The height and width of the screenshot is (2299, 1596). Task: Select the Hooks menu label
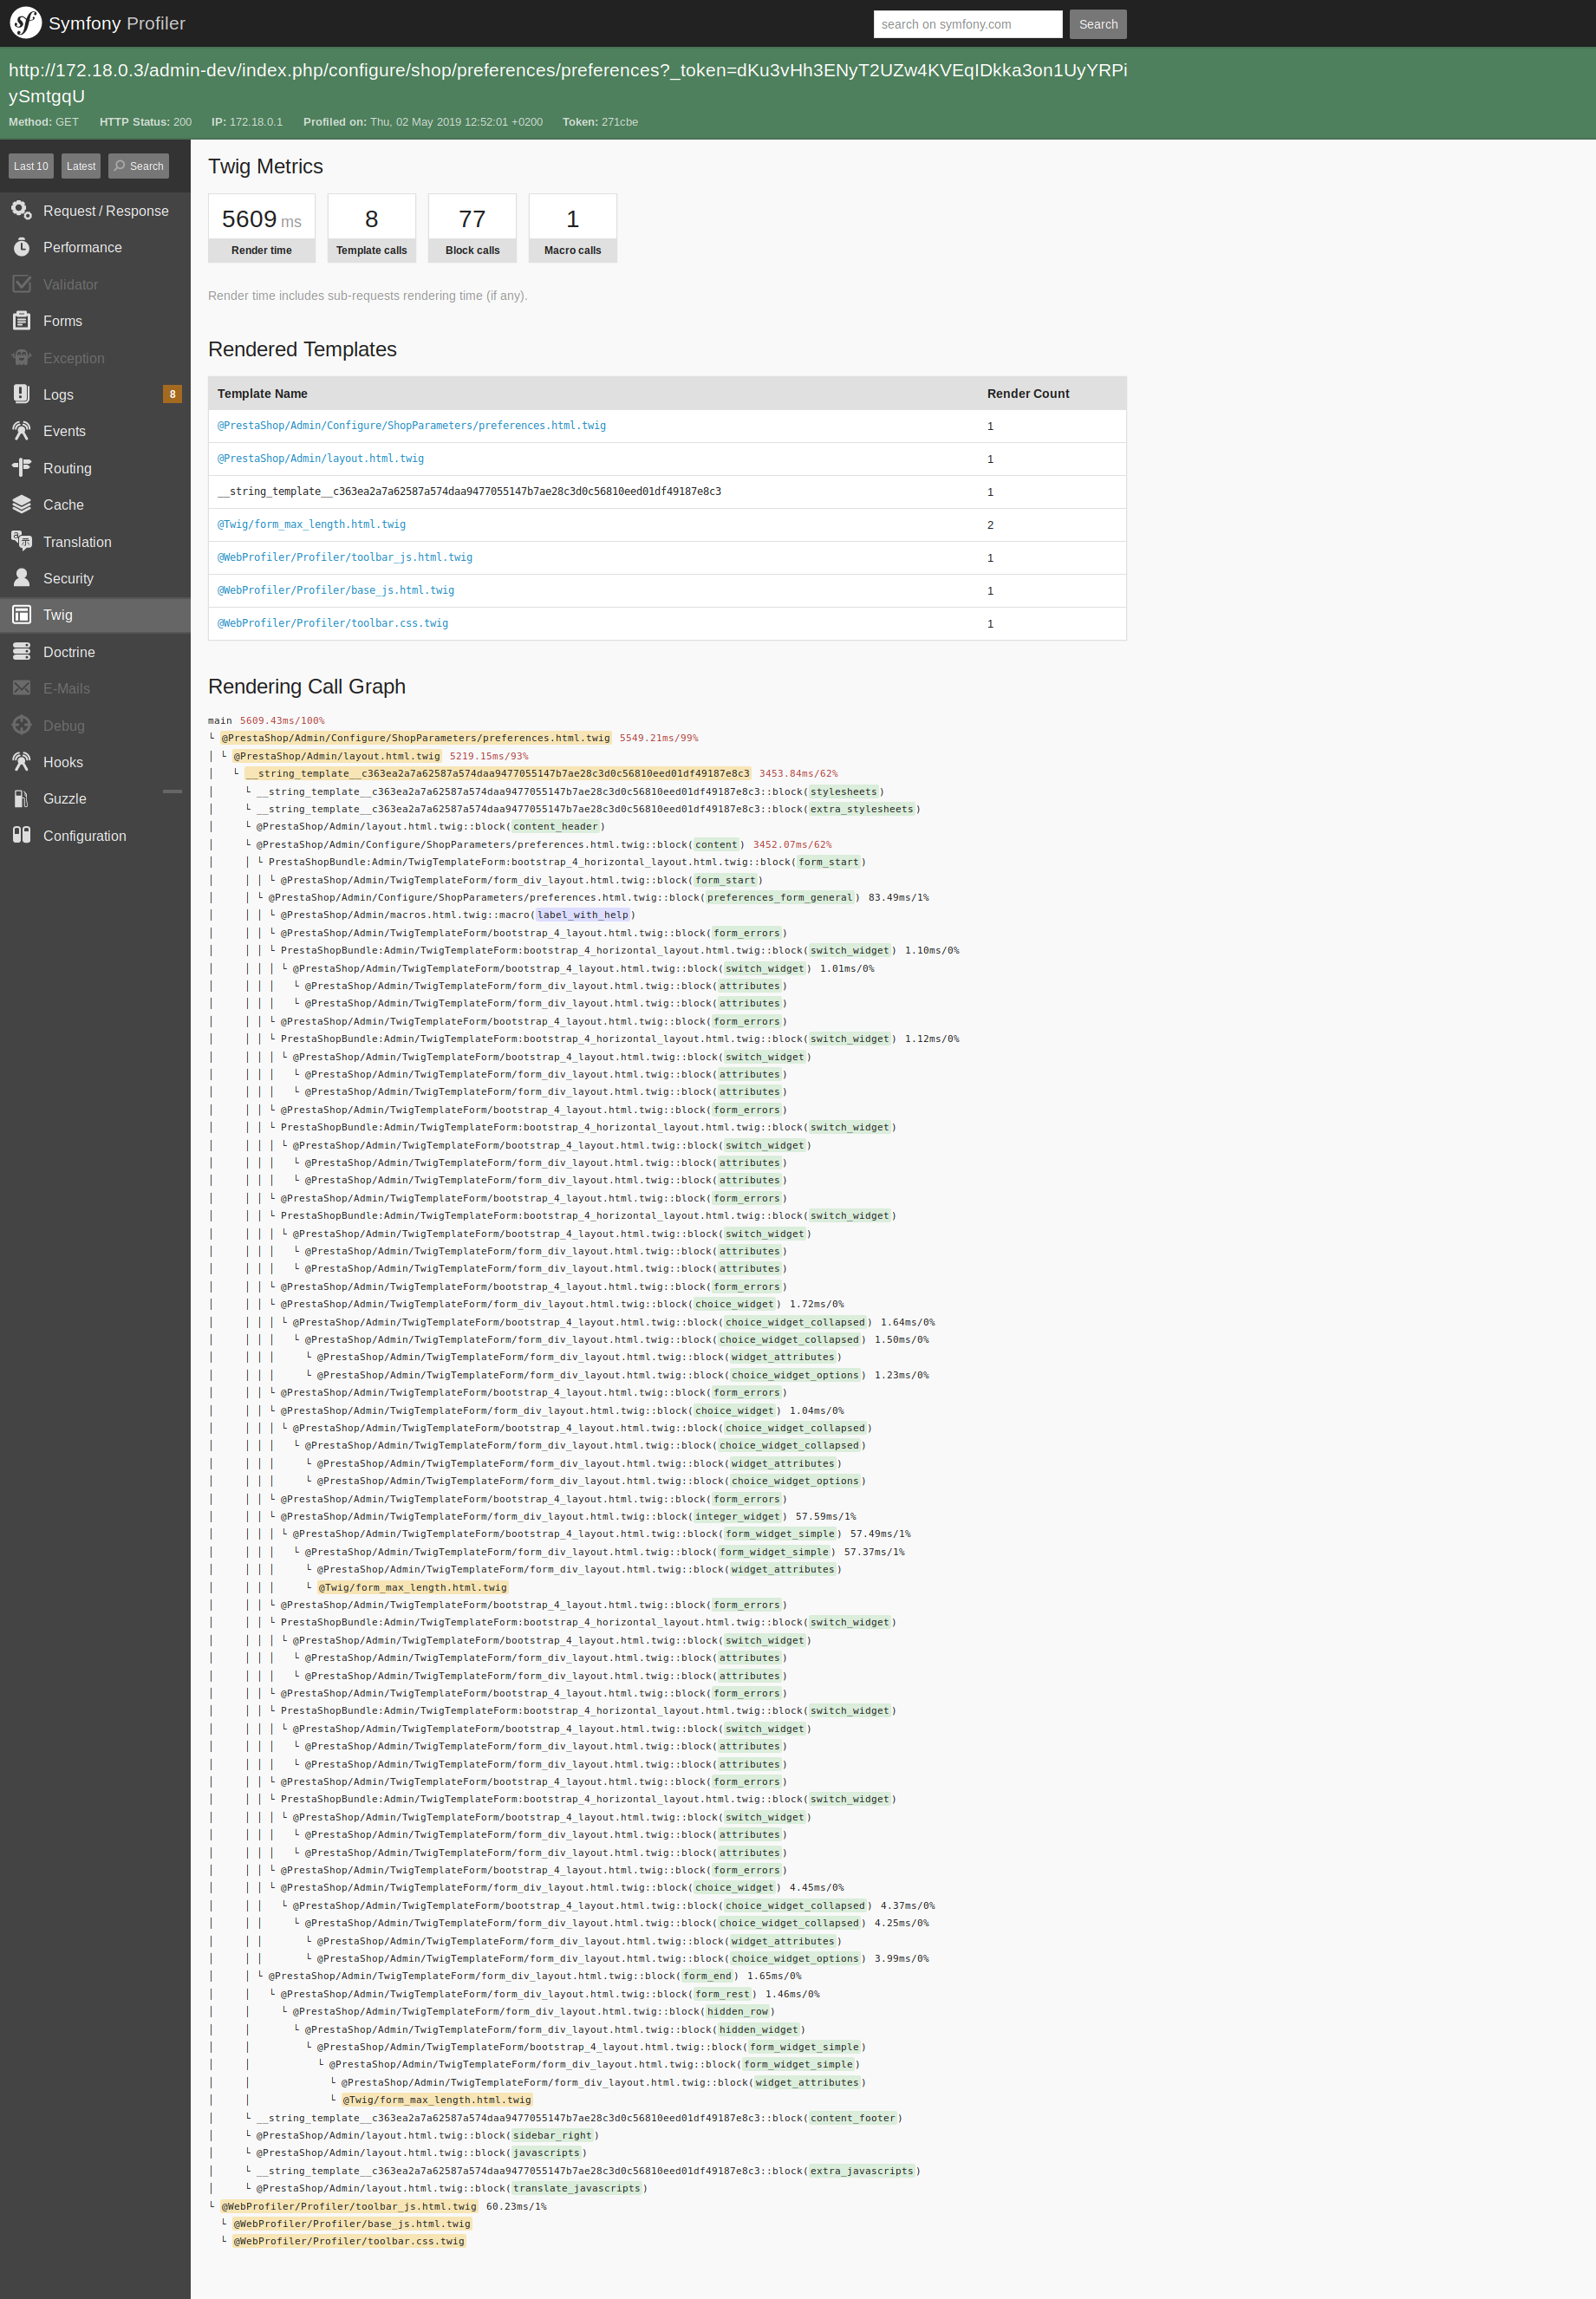click(63, 762)
